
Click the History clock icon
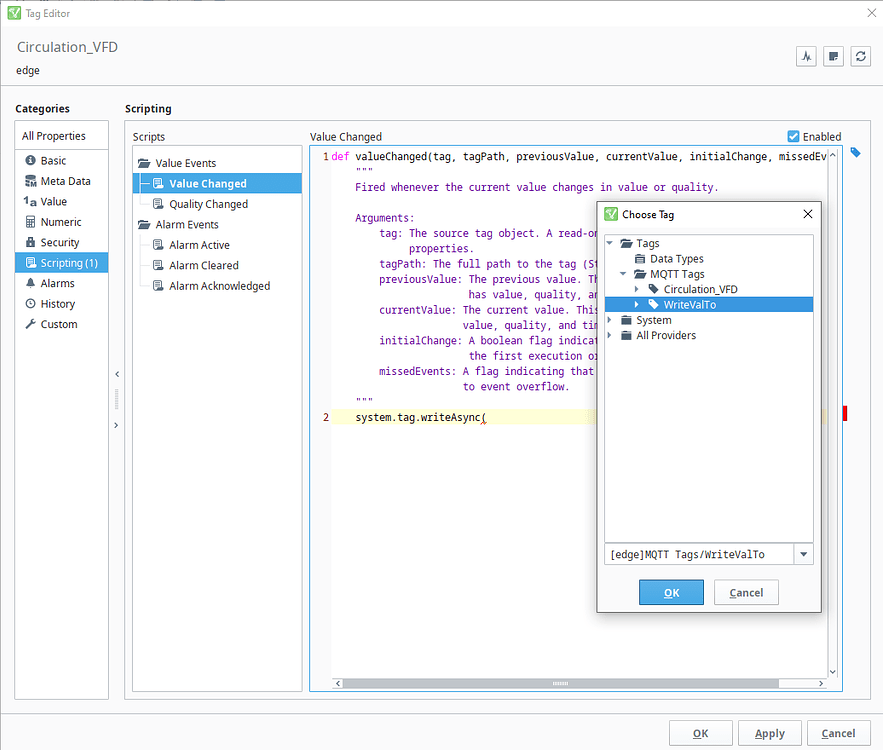(30, 303)
